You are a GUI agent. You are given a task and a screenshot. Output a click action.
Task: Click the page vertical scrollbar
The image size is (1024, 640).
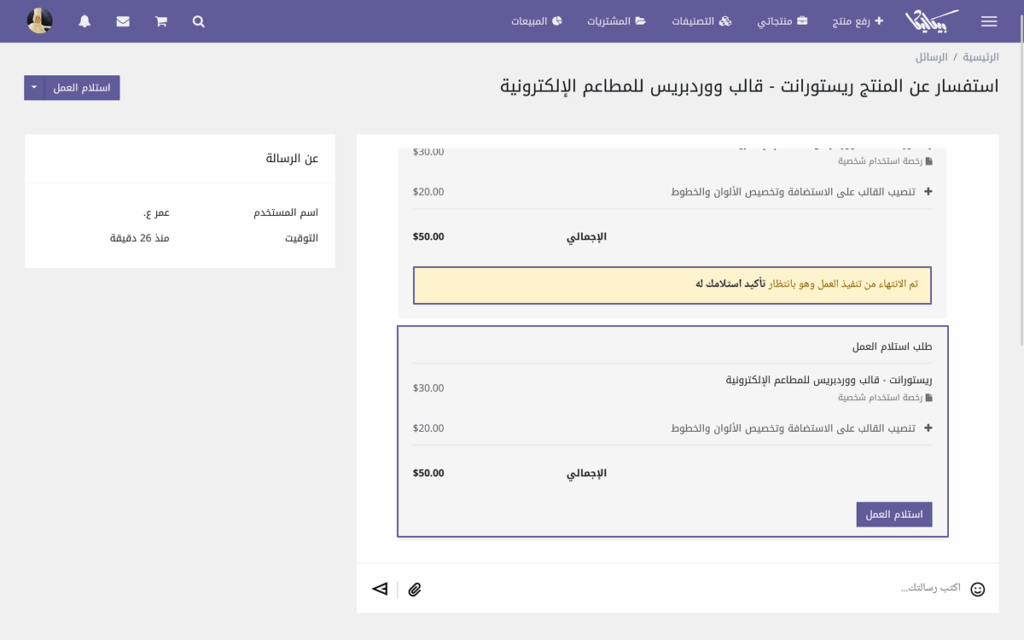(1021, 178)
